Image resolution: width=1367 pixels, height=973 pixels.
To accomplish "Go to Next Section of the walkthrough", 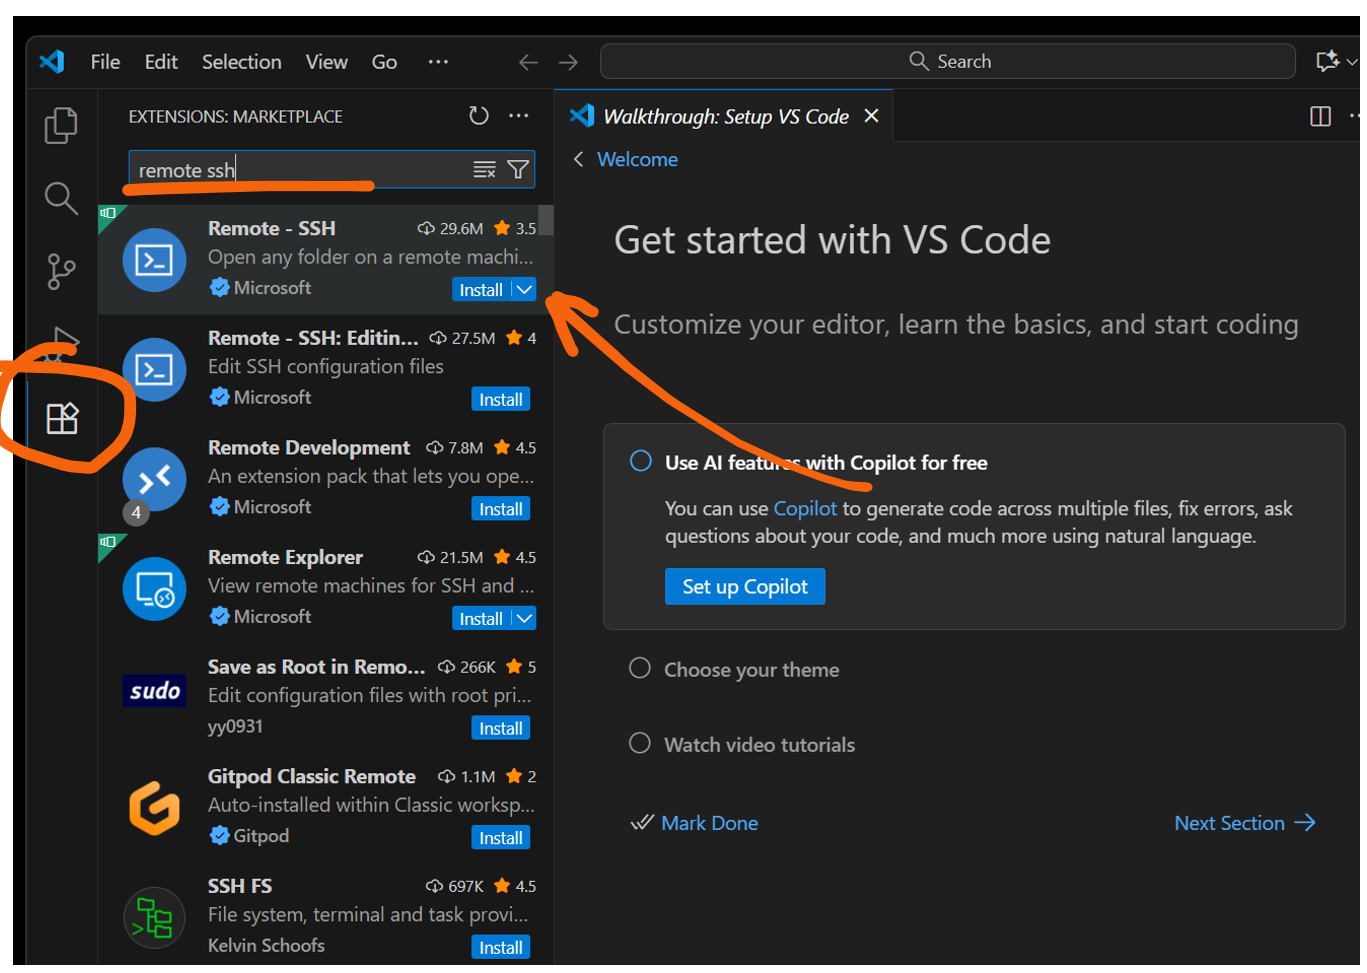I will tap(1244, 823).
